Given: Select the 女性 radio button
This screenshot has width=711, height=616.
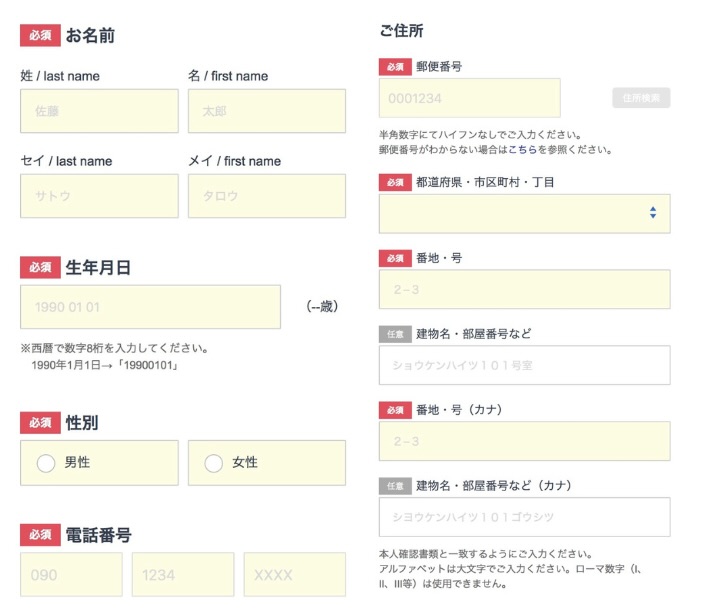Looking at the screenshot, I should point(213,463).
